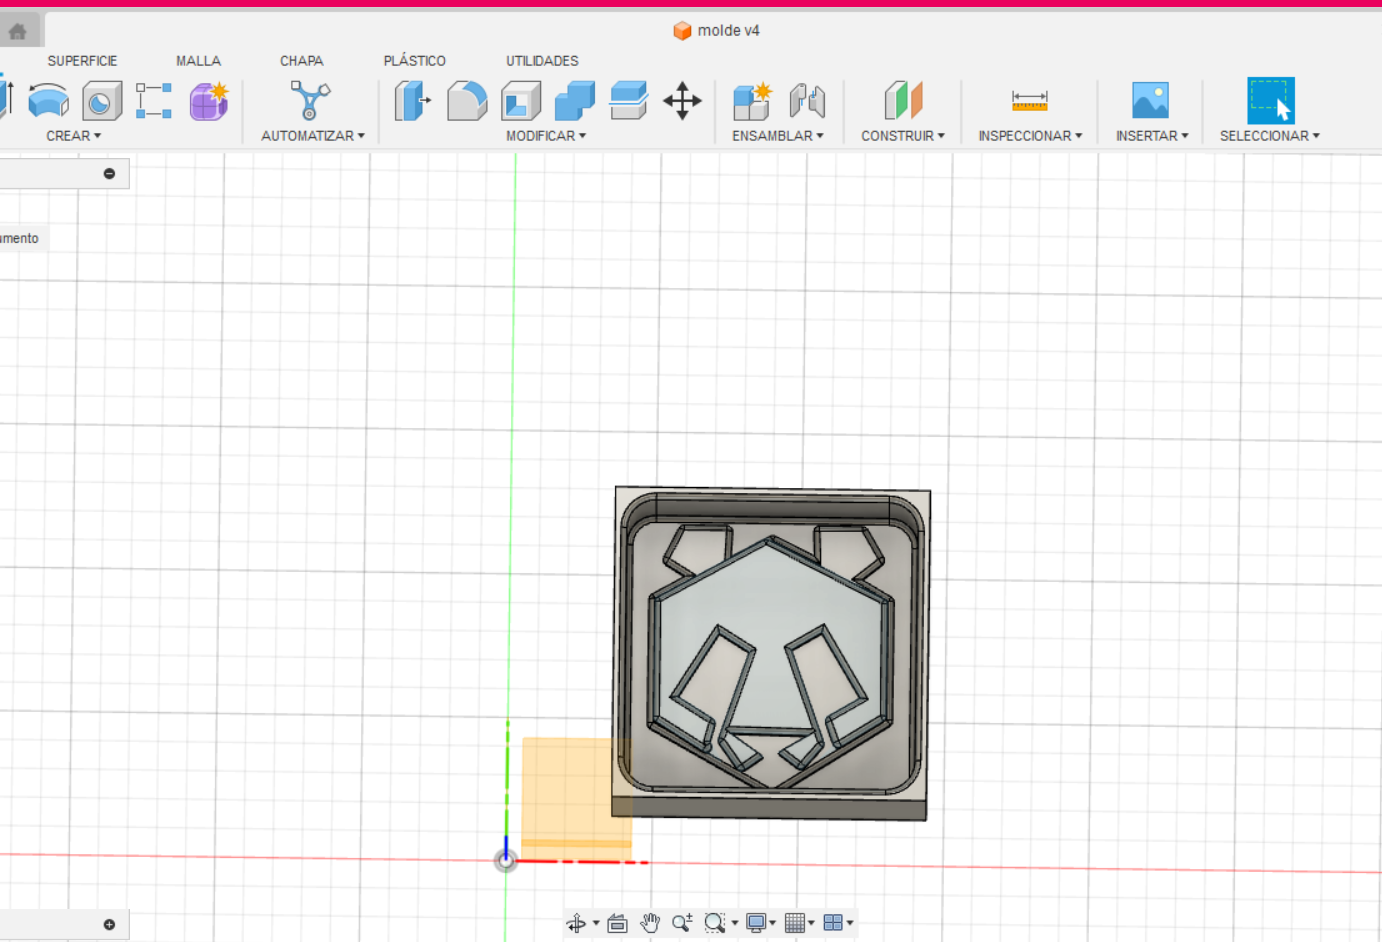This screenshot has height=942, width=1382.
Task: Select the Shell tool icon
Action: 521,101
